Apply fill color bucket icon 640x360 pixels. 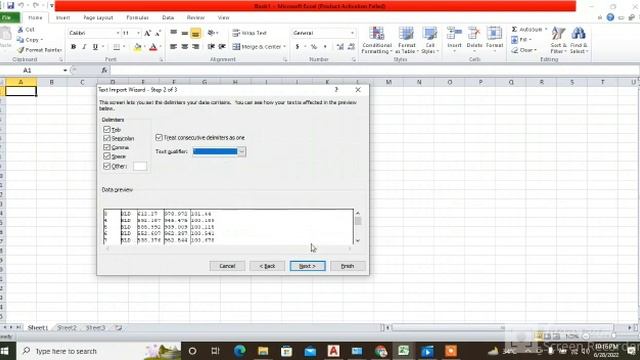[138, 47]
